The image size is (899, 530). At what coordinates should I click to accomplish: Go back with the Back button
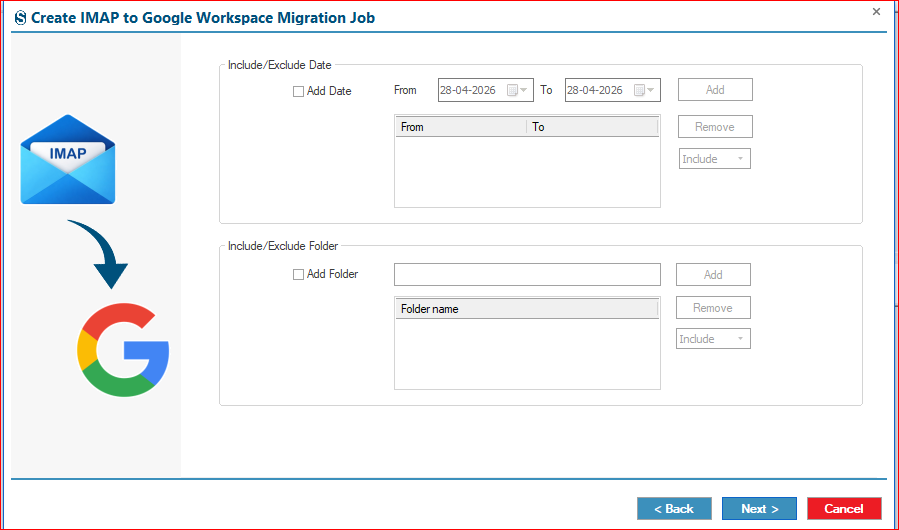tap(674, 509)
